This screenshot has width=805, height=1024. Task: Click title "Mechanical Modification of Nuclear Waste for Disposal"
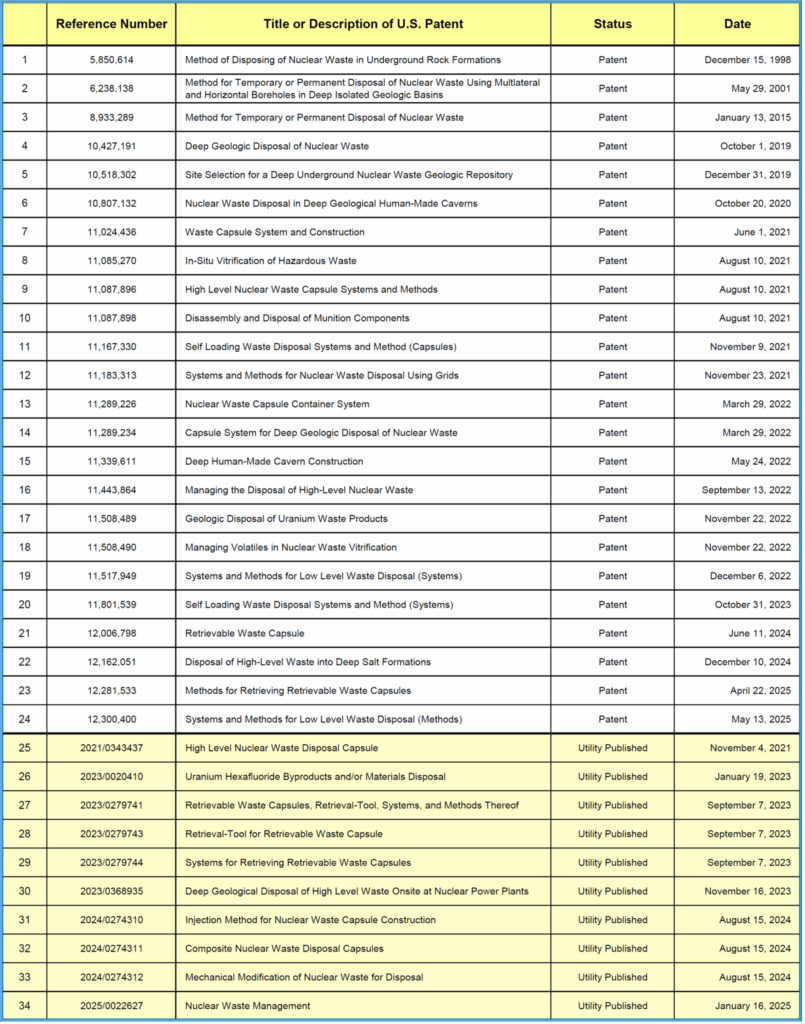tap(304, 978)
